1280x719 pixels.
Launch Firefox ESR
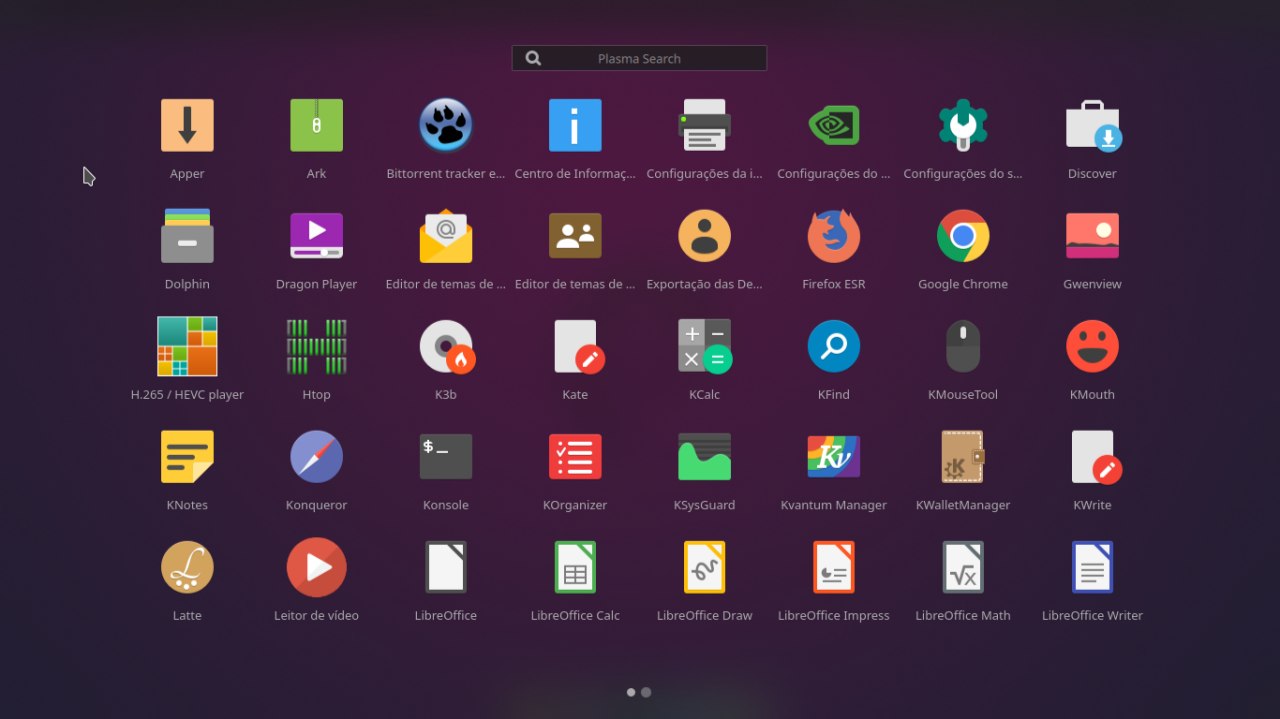[x=833, y=236]
